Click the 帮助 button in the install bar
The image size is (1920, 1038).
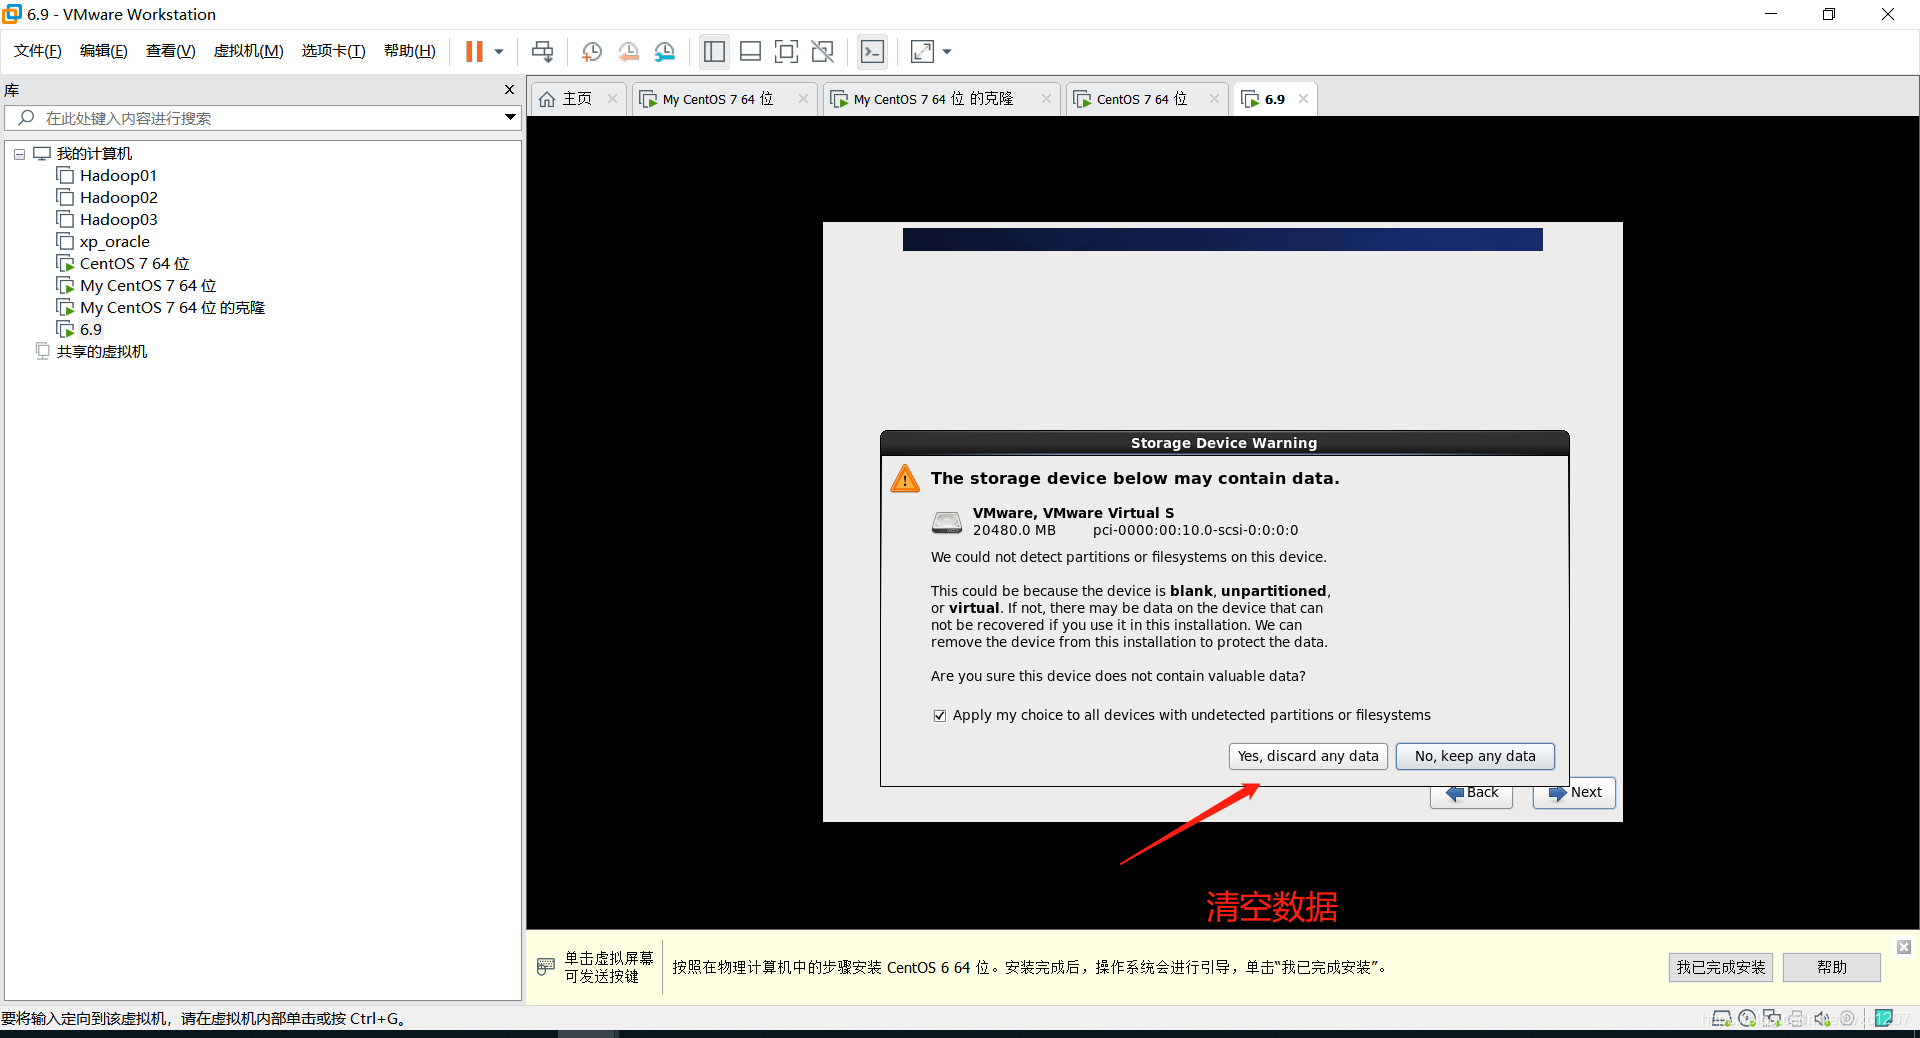[x=1831, y=967]
